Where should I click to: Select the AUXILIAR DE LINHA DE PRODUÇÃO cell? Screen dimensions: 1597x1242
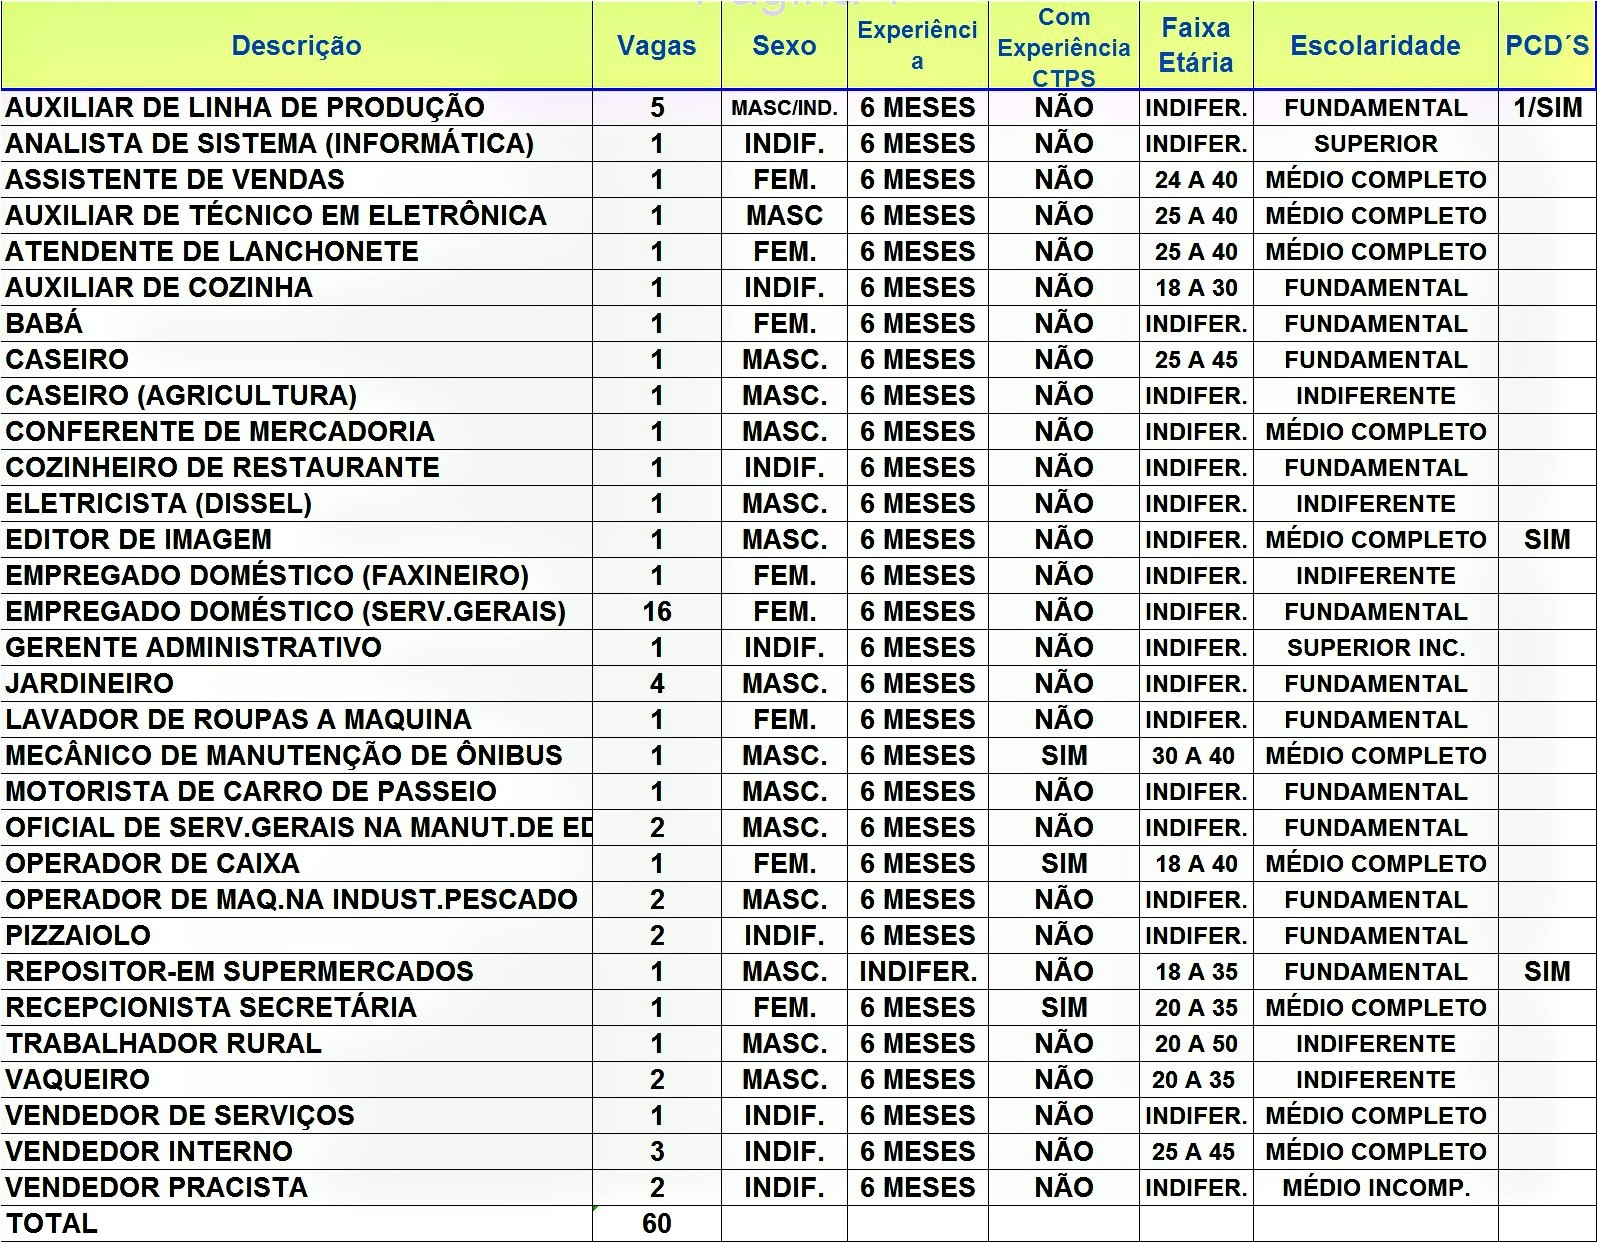coord(245,108)
